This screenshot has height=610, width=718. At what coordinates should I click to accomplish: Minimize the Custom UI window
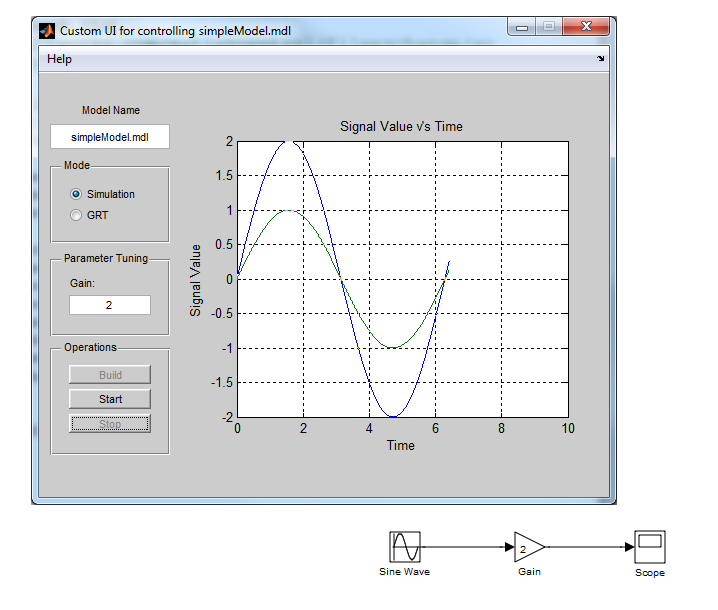click(x=523, y=29)
